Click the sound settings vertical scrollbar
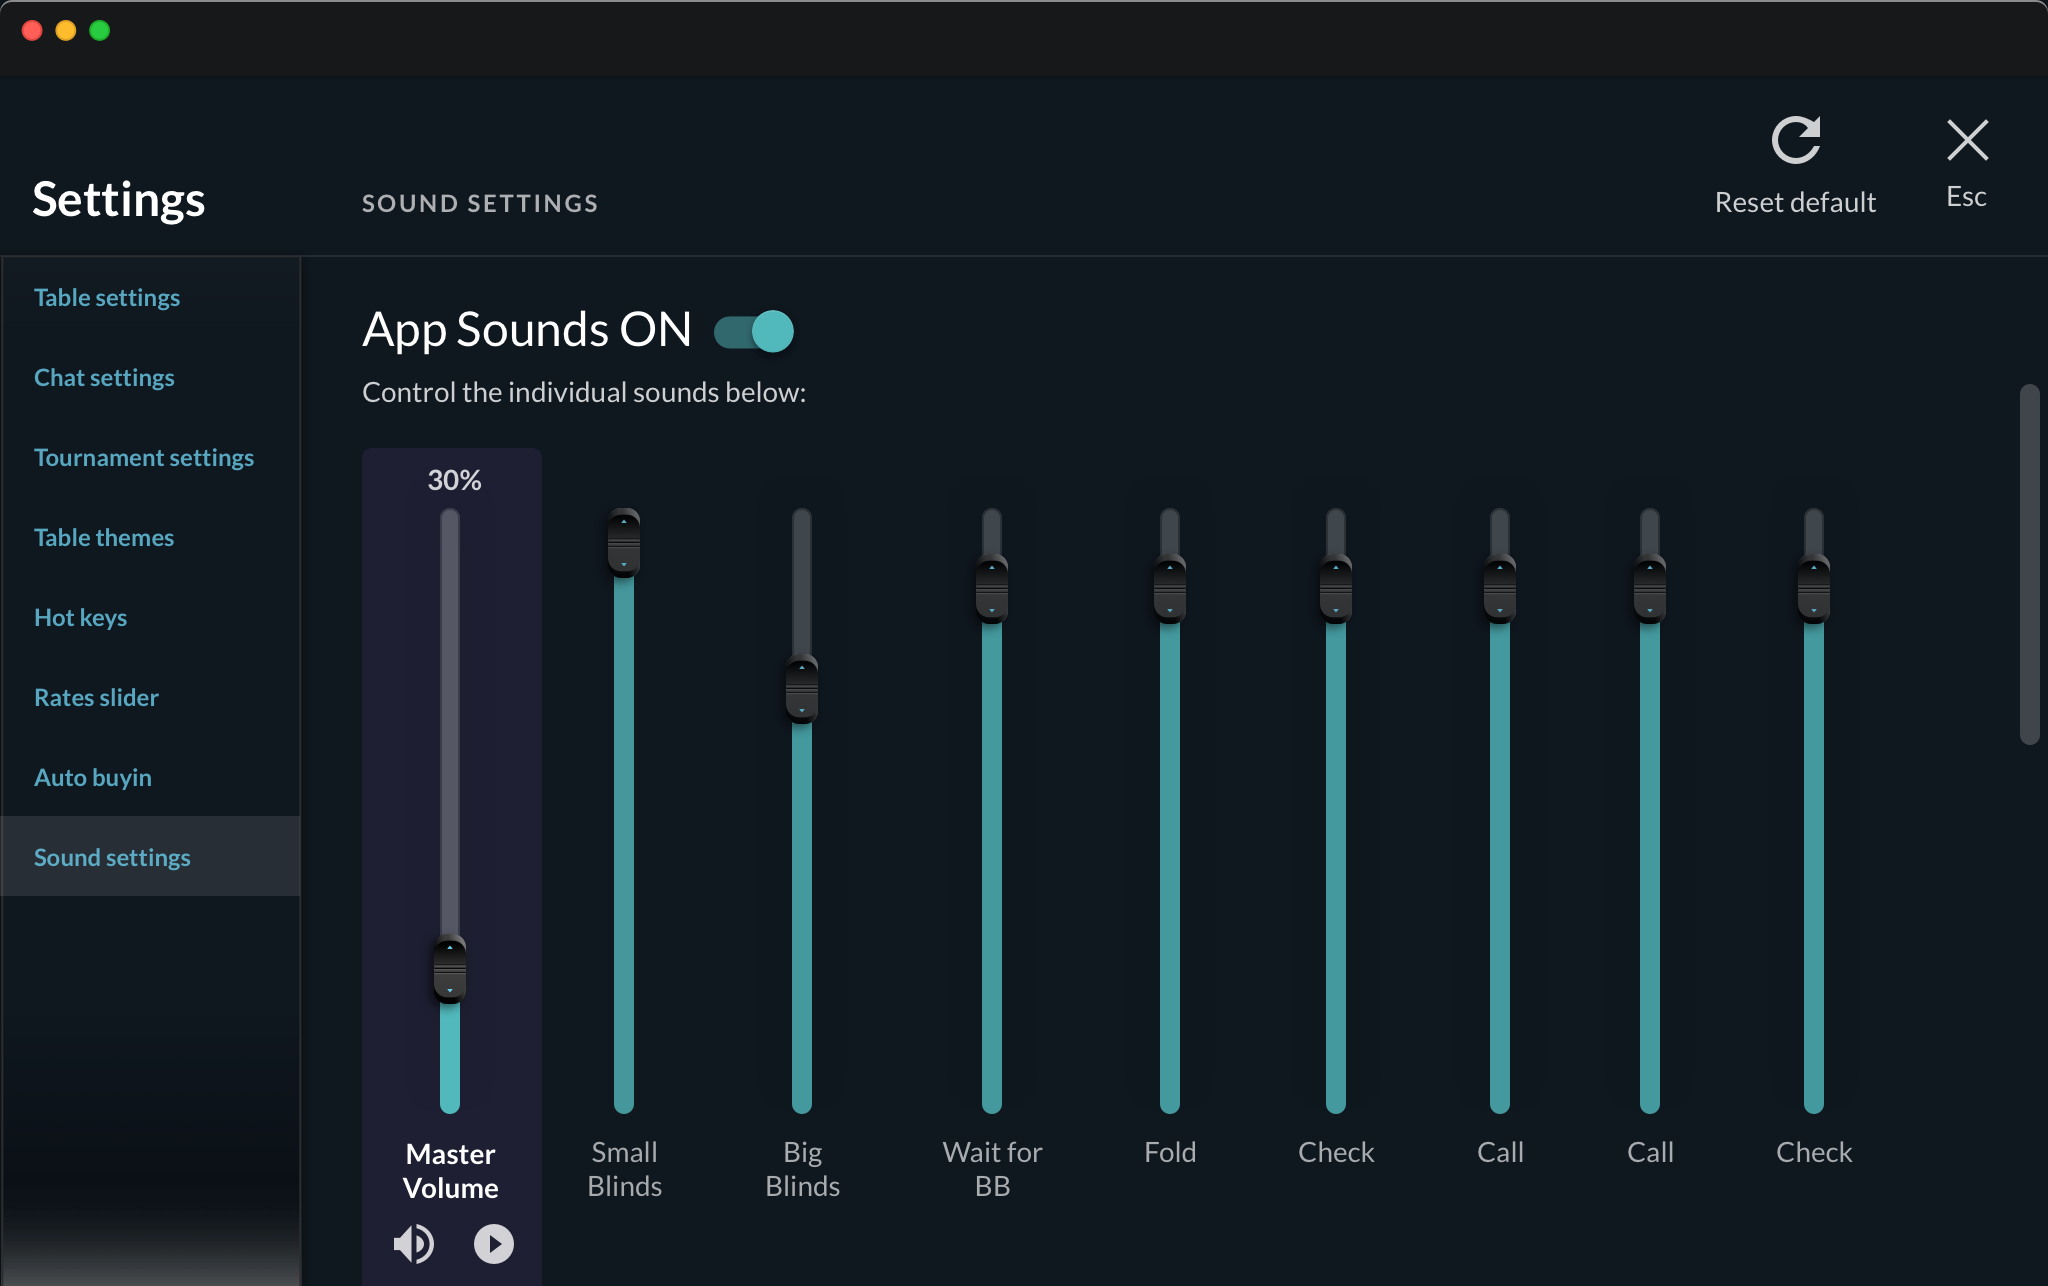 pos(2029,564)
